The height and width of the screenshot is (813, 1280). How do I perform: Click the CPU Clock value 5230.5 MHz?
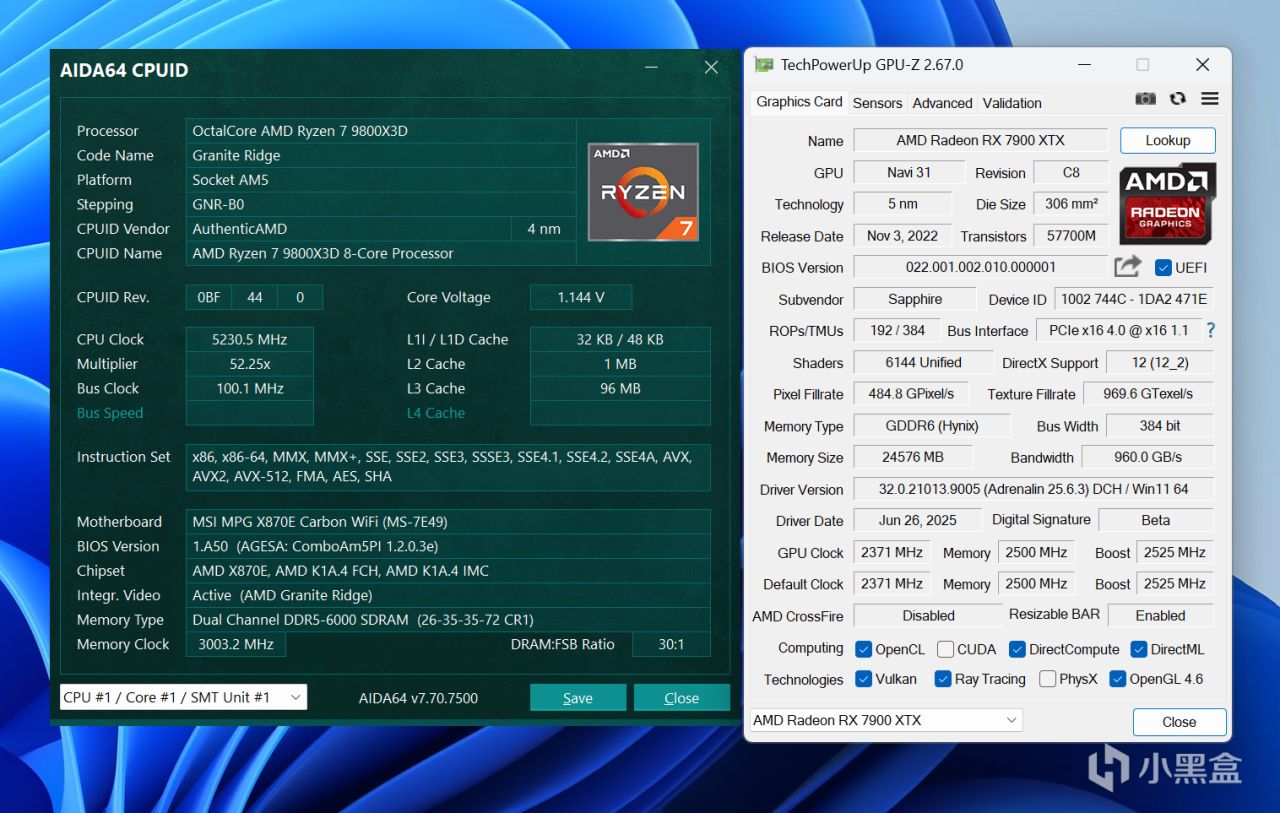[249, 339]
